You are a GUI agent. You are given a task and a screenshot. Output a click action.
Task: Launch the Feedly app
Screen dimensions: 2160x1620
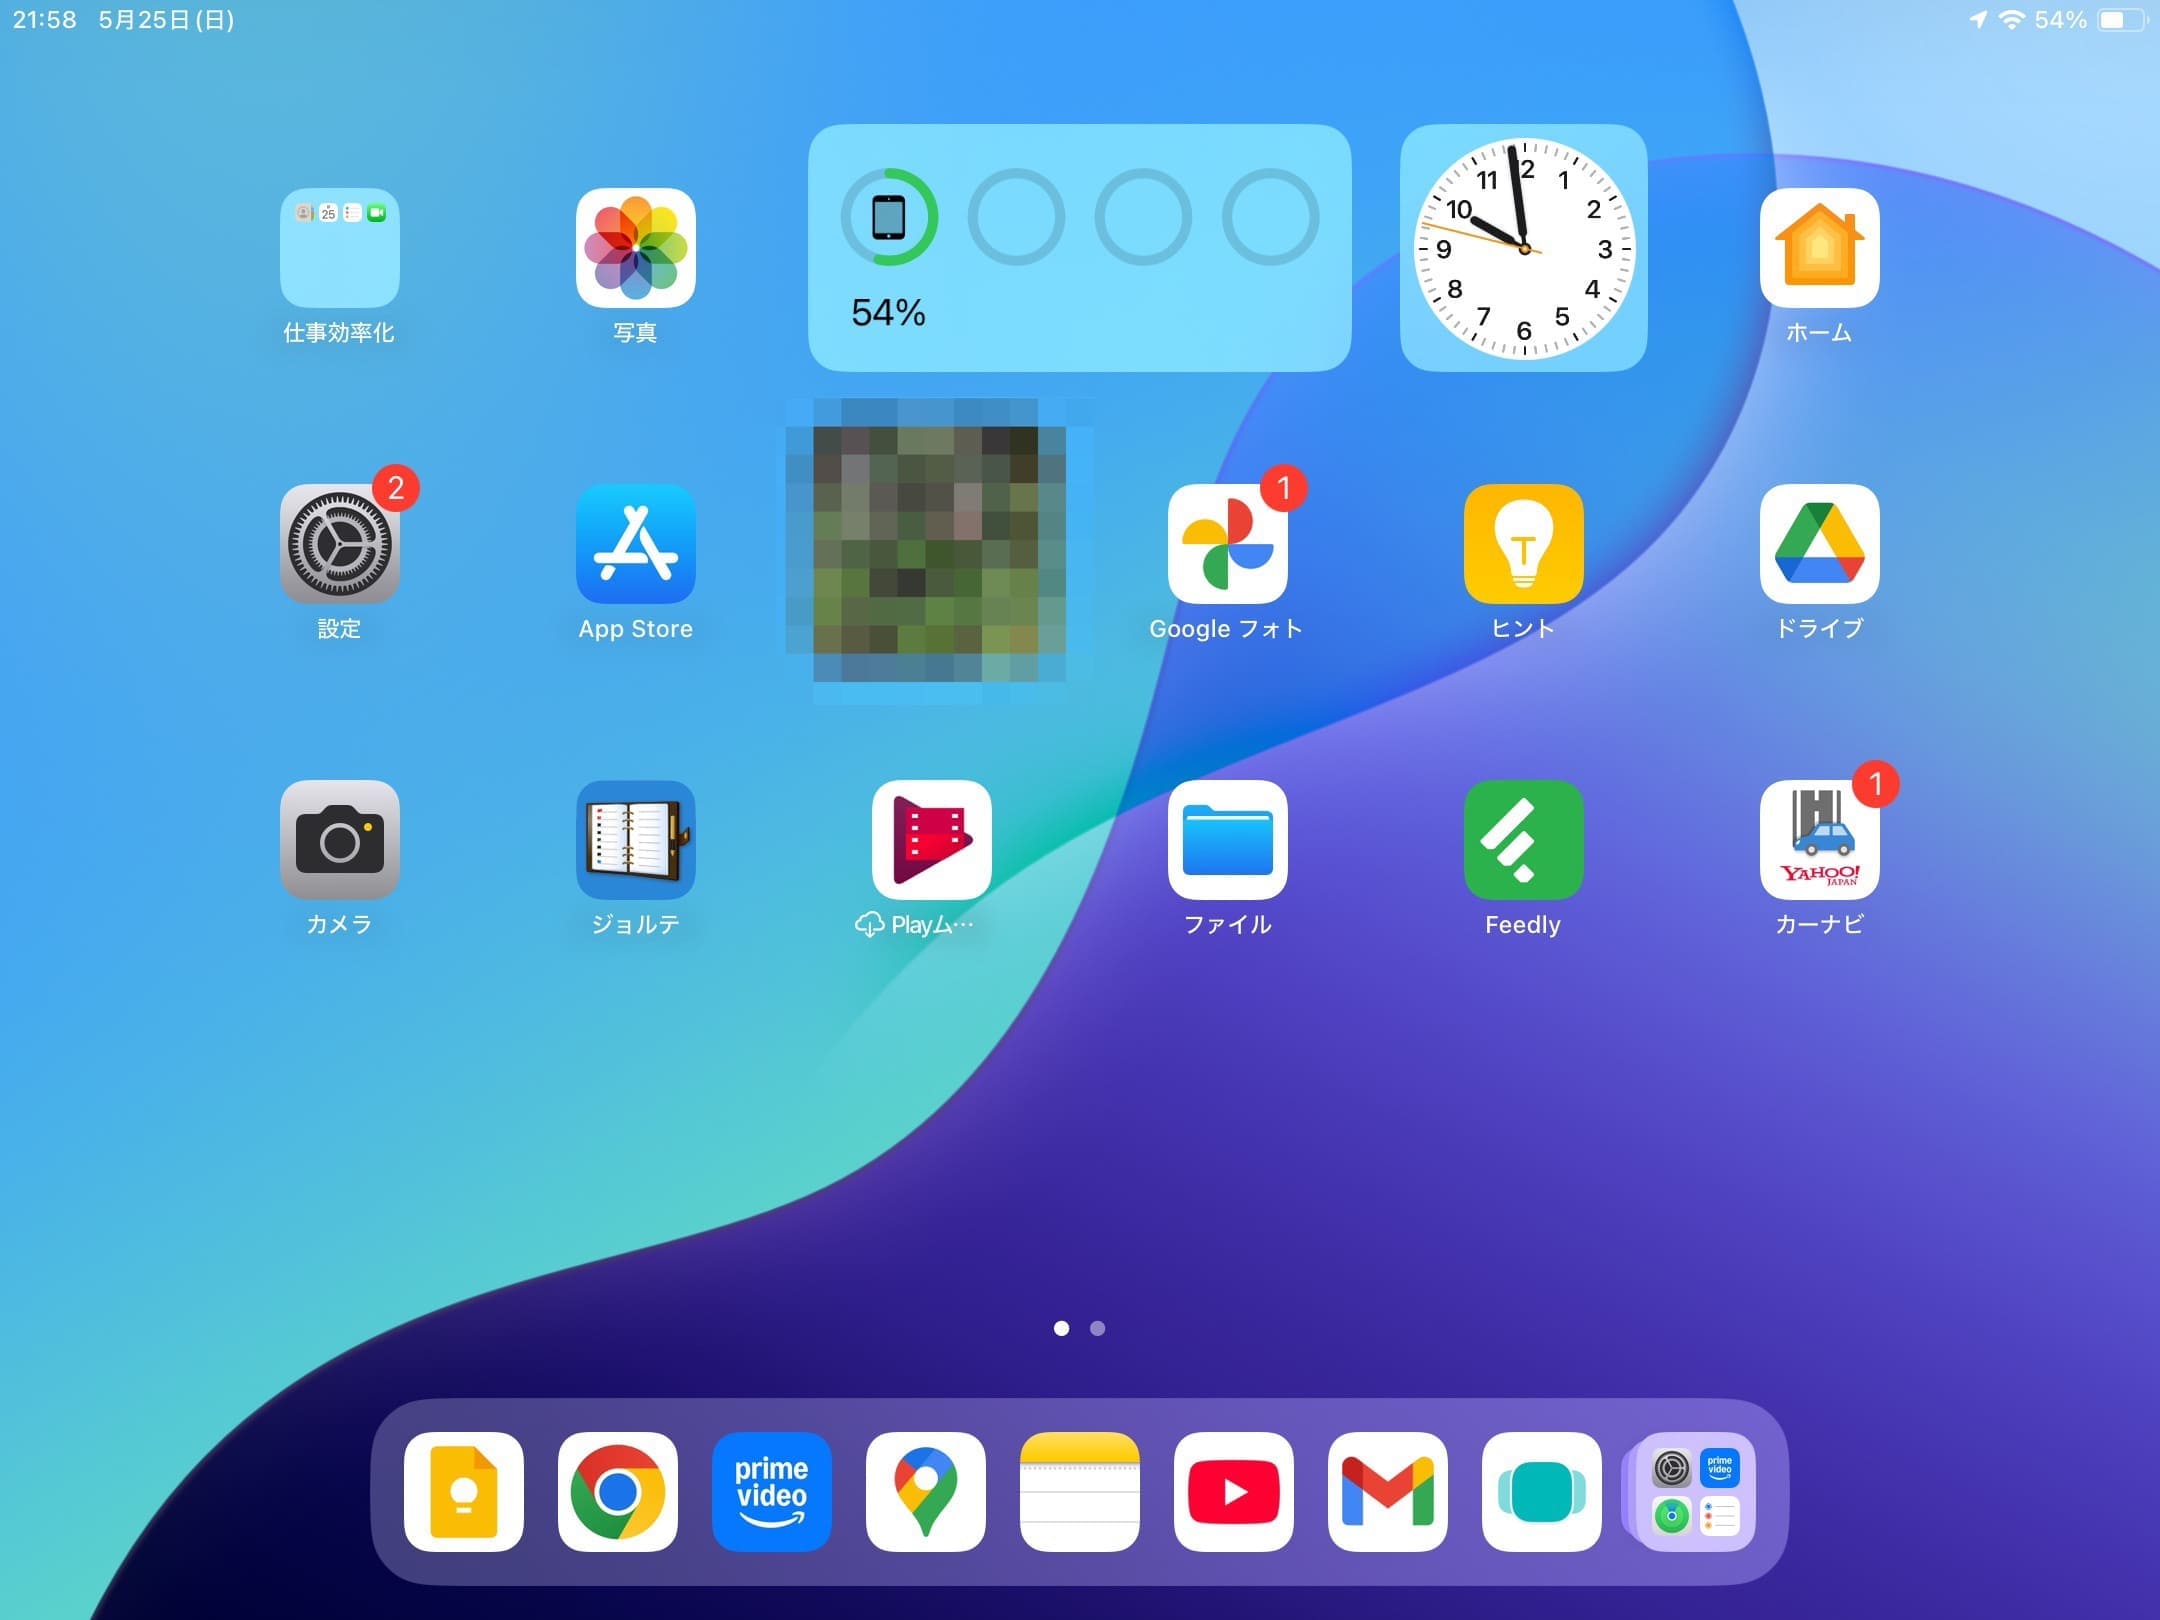click(1524, 840)
